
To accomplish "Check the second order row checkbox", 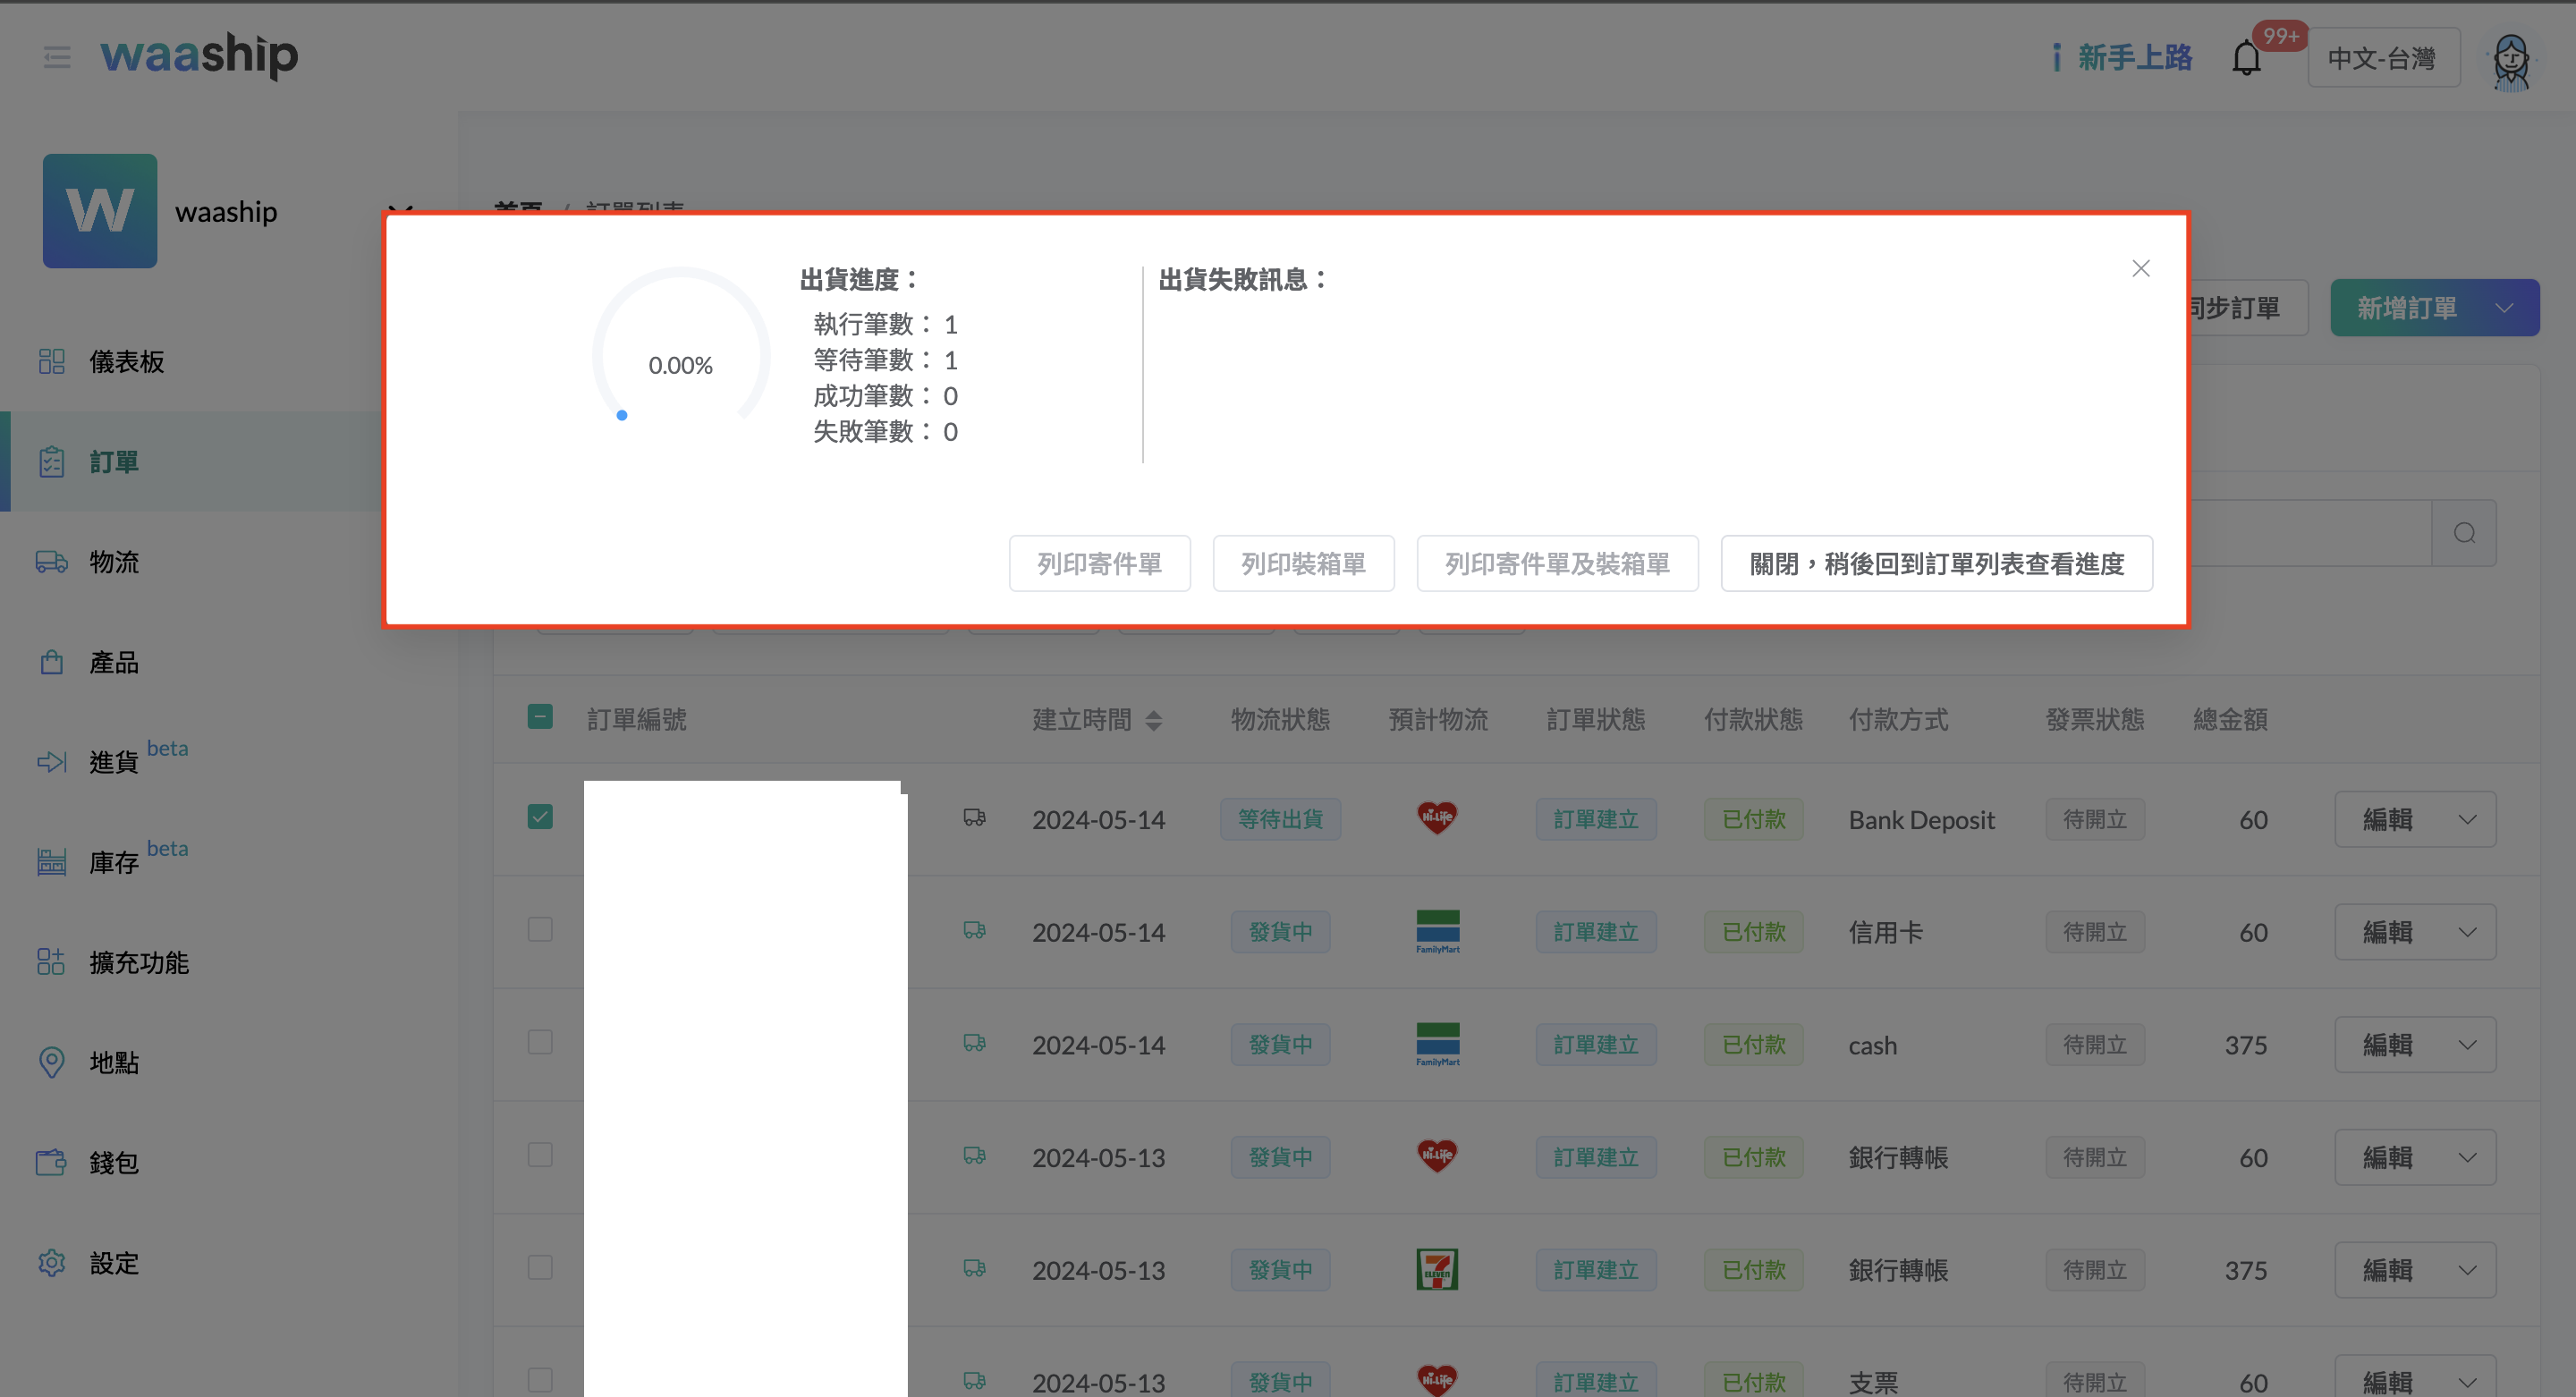I will point(540,930).
